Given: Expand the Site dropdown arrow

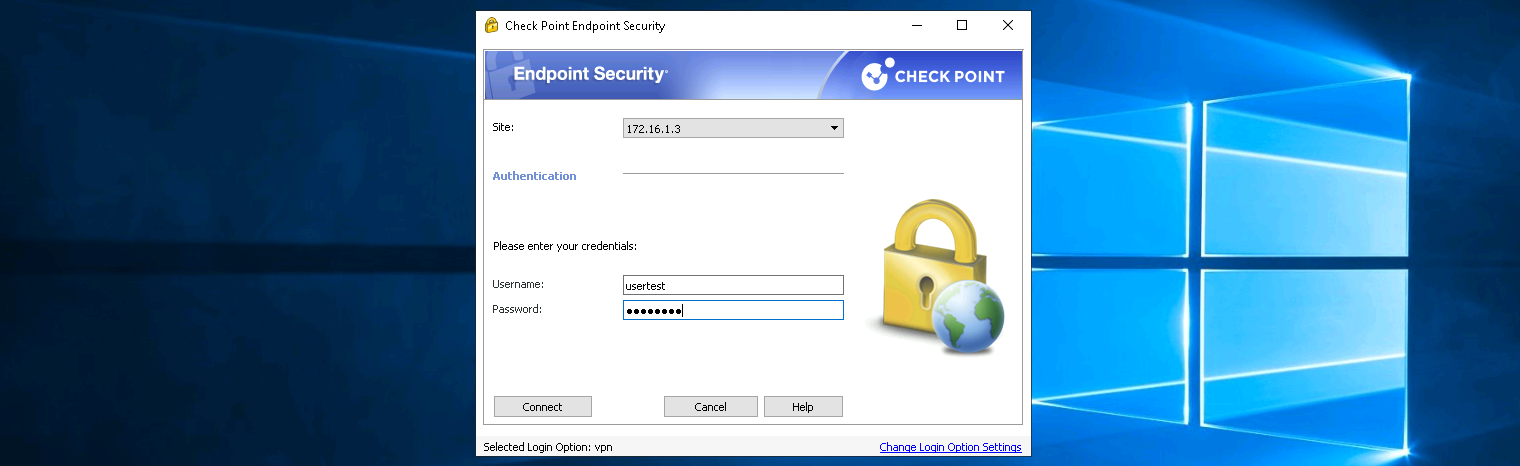Looking at the screenshot, I should coord(834,129).
